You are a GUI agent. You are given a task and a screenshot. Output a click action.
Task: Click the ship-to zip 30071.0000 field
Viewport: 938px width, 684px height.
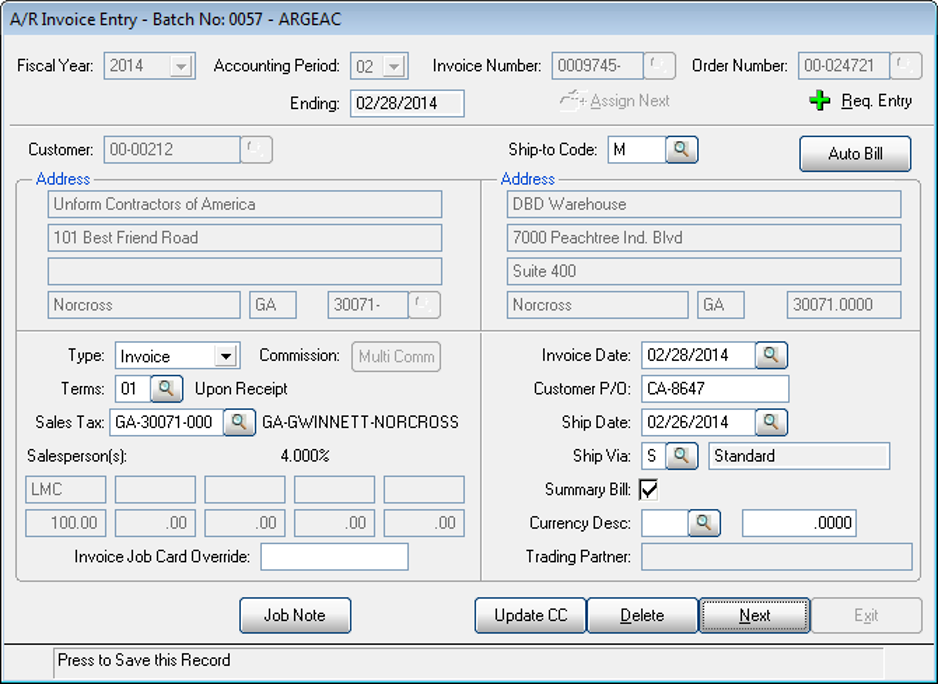(x=844, y=305)
